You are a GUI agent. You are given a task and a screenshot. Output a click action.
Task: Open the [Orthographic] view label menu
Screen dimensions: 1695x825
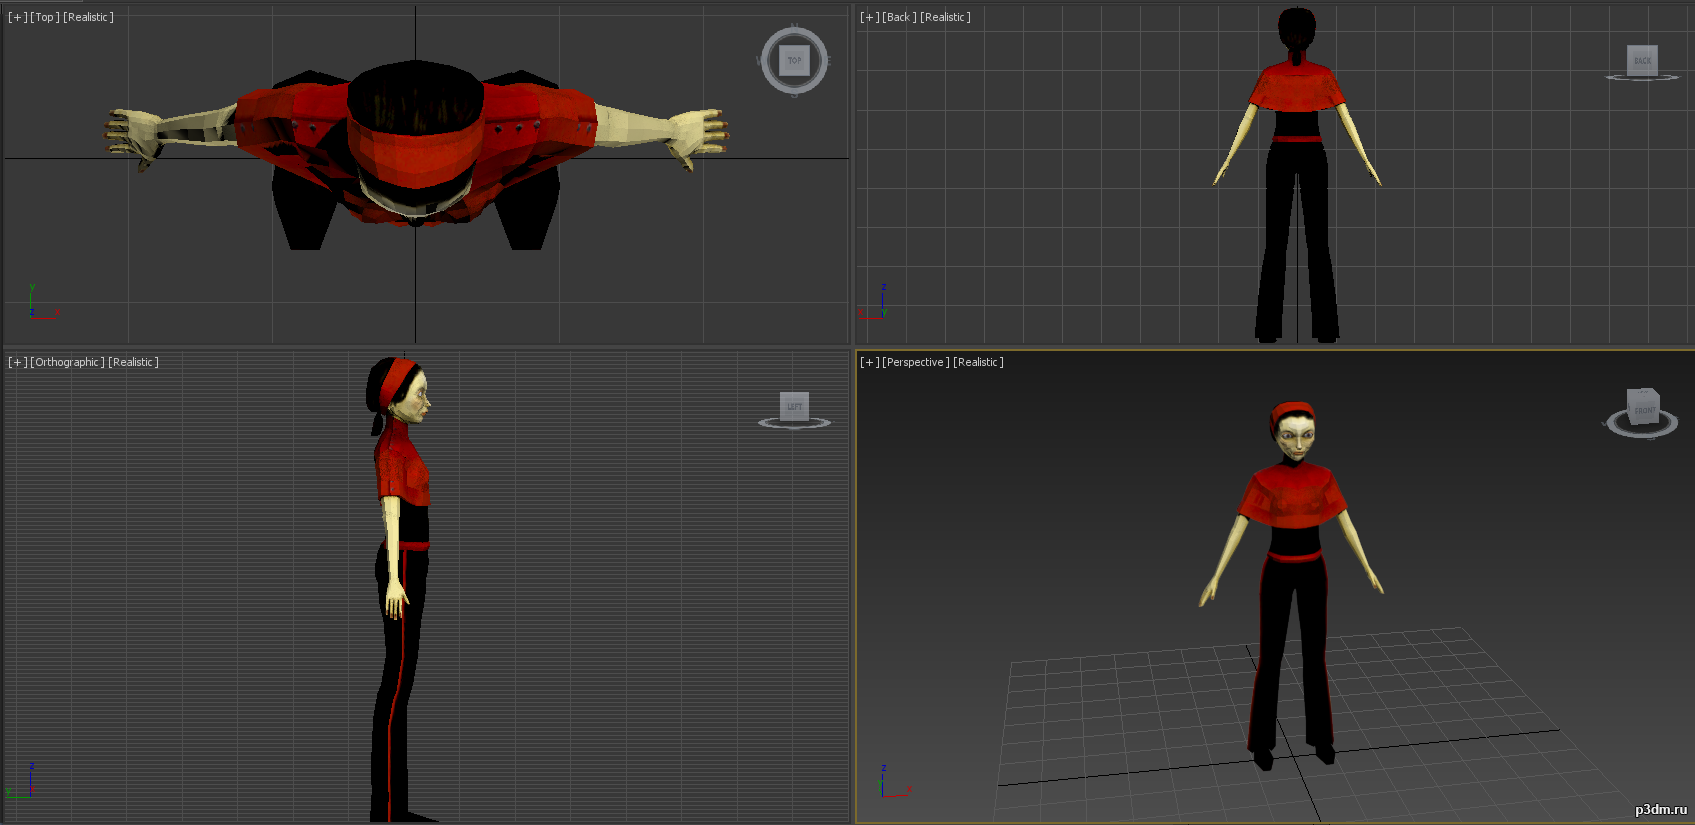(x=67, y=362)
